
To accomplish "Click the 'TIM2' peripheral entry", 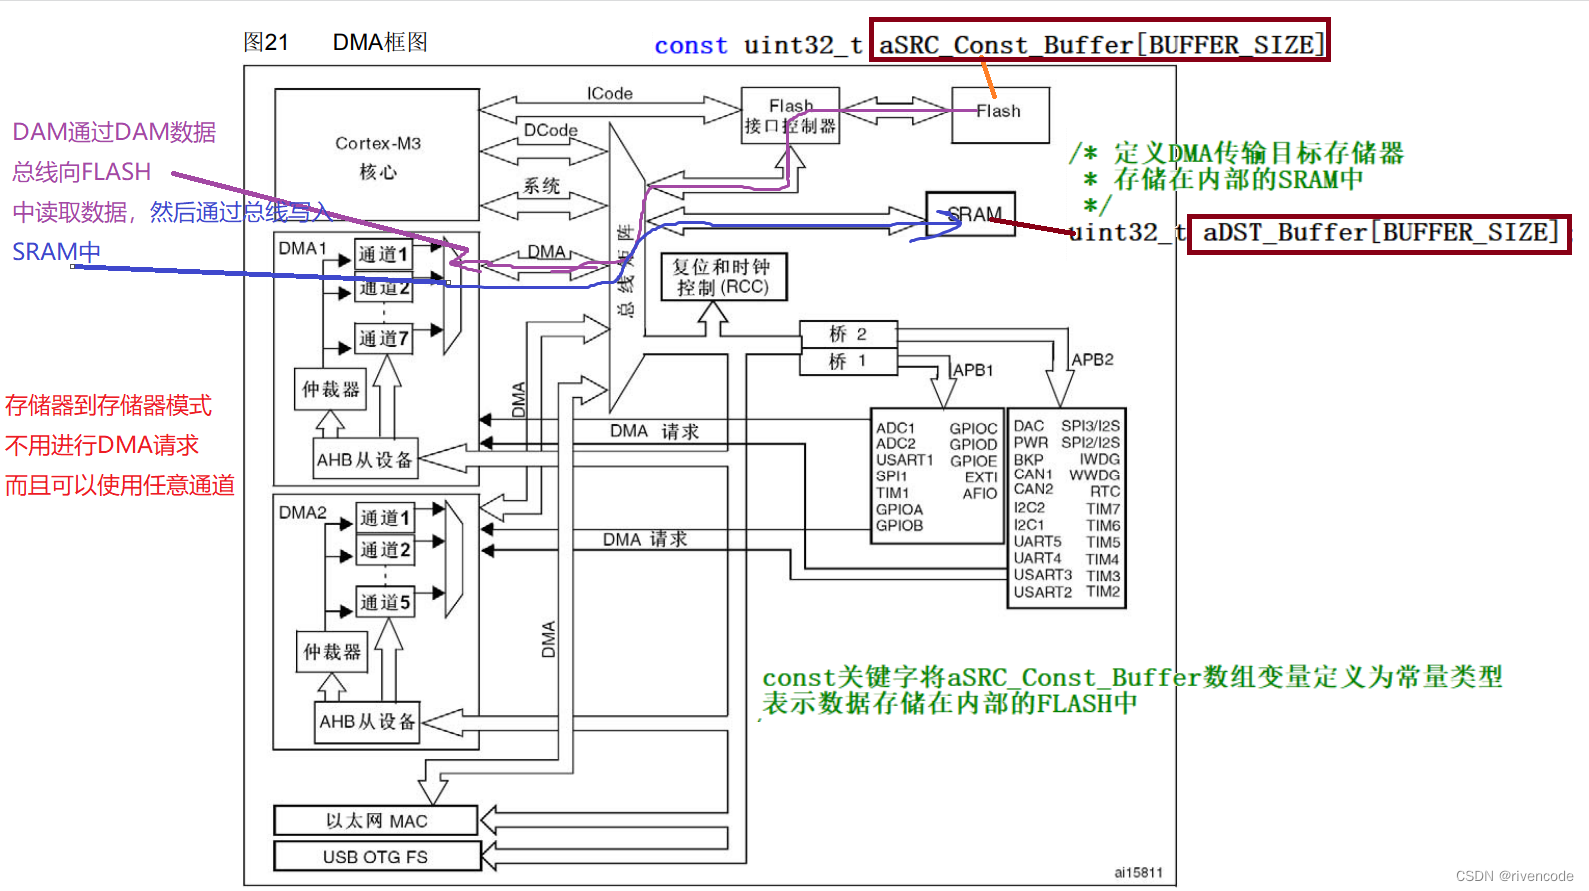I will click(1103, 591).
